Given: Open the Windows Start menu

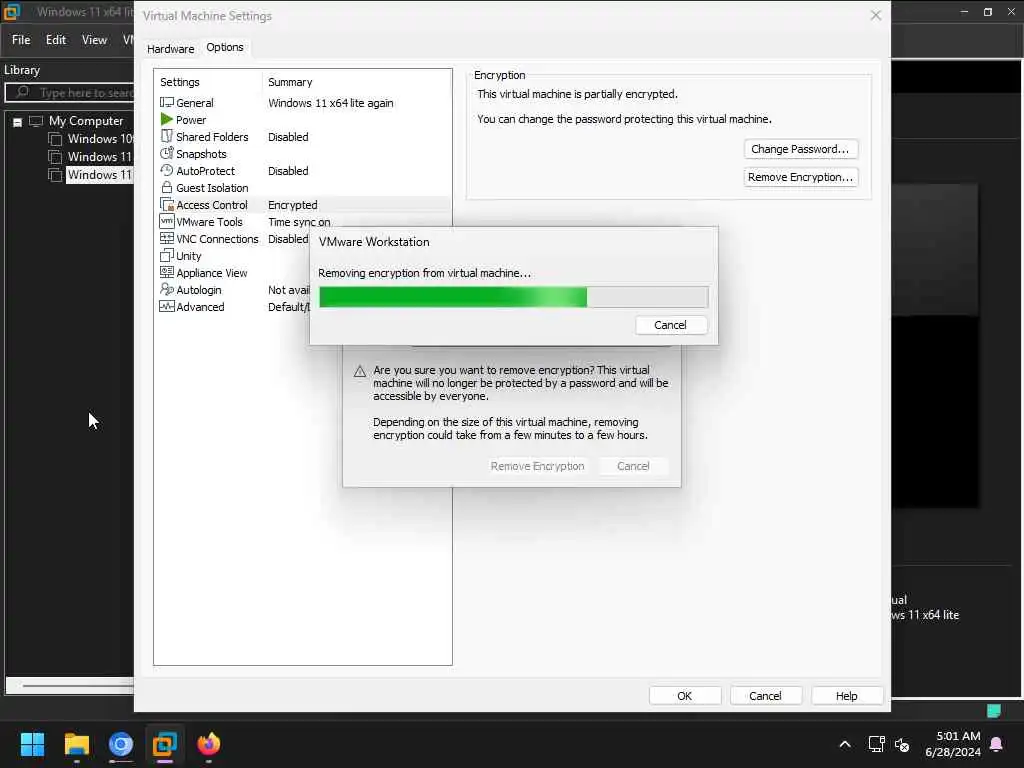Looking at the screenshot, I should pyautogui.click(x=32, y=744).
